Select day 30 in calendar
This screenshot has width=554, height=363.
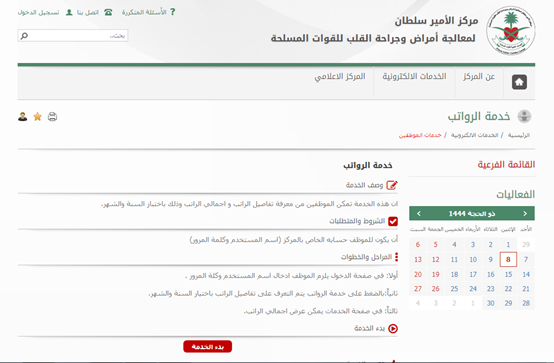point(490,303)
